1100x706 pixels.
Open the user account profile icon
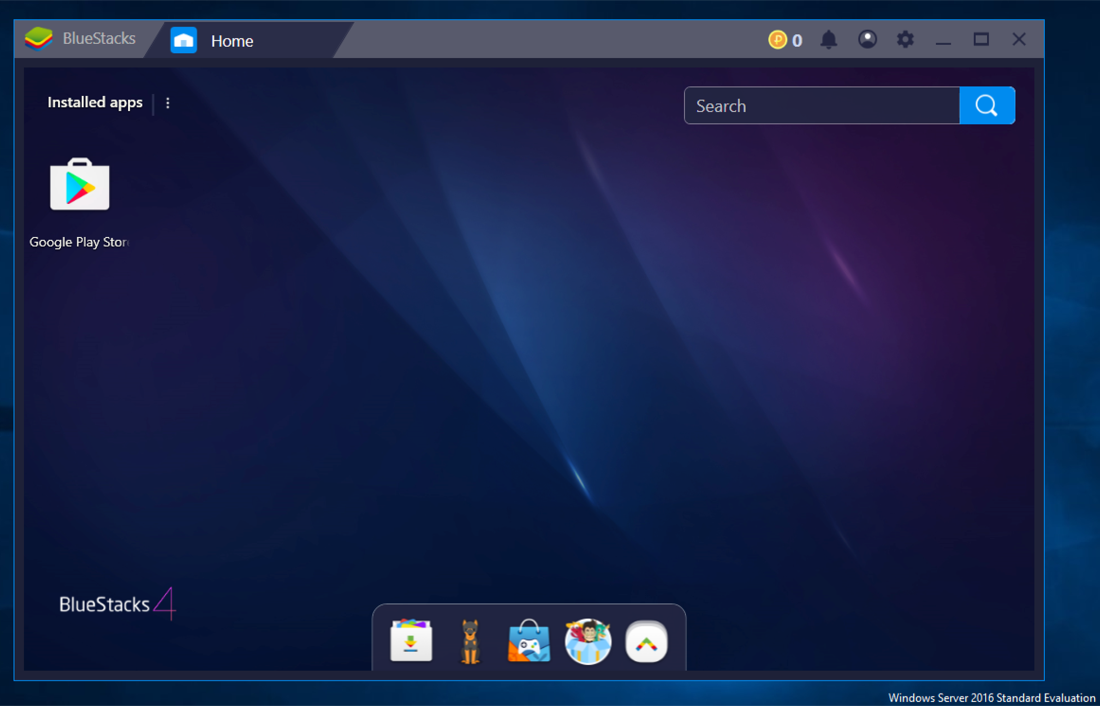867,39
